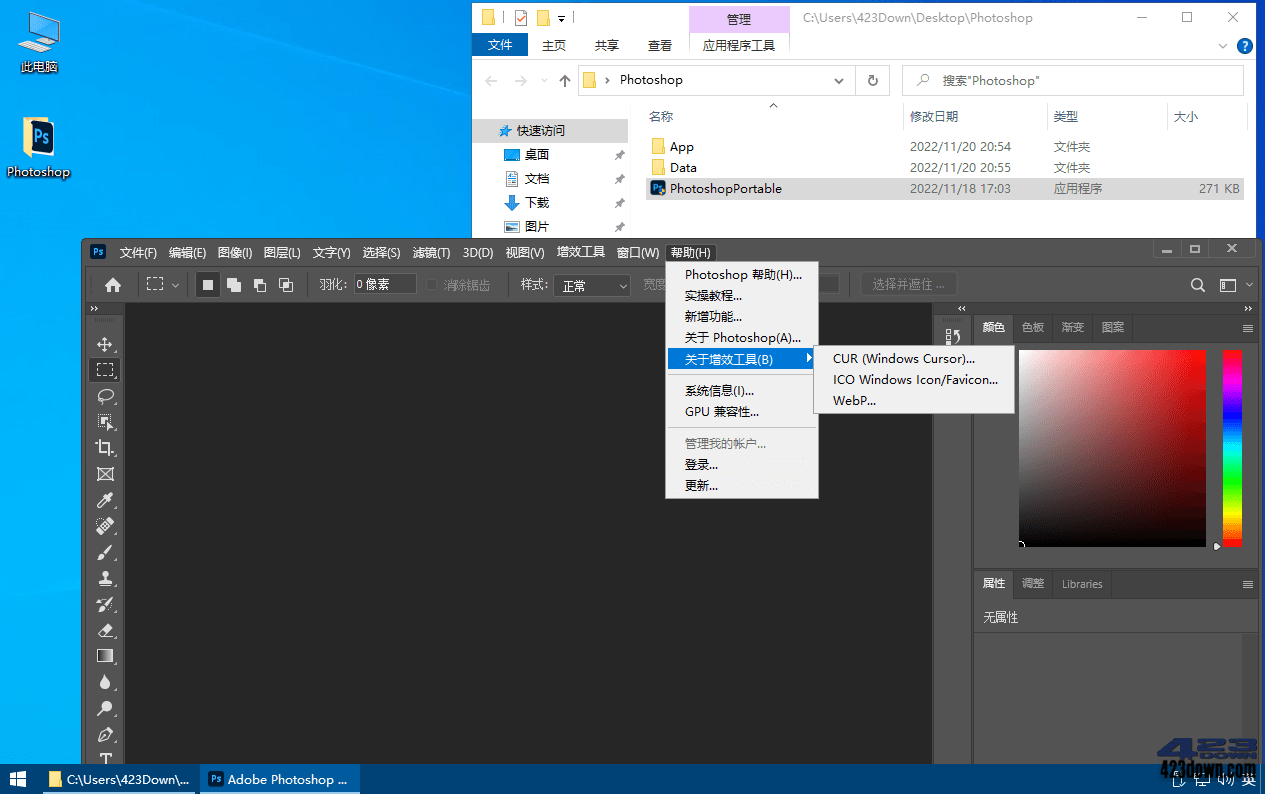
Task: Click the 选择并遮住 button
Action: tap(908, 284)
